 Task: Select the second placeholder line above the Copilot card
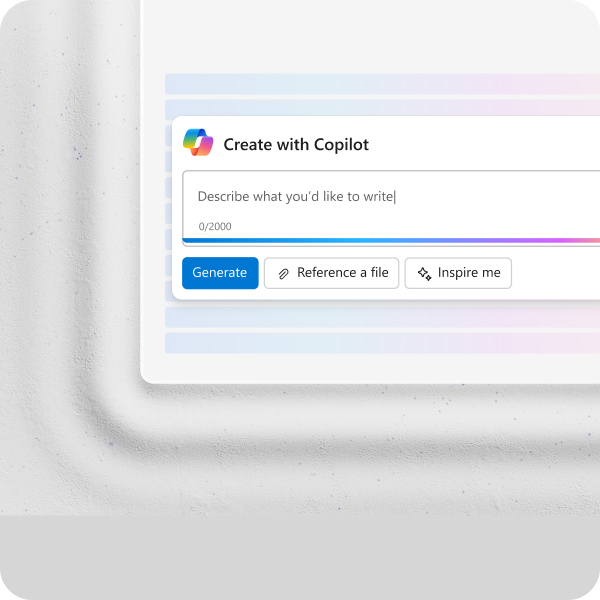coord(382,108)
